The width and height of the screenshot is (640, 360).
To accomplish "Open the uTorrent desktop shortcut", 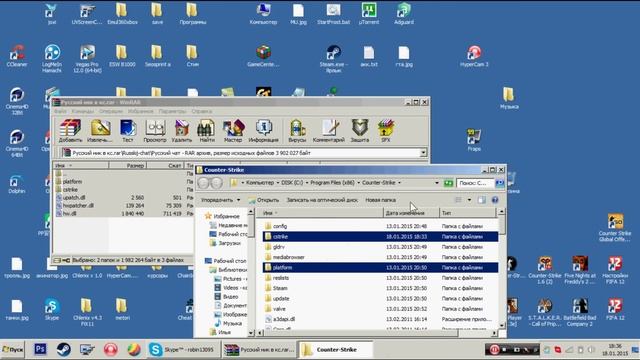I will pos(369,13).
